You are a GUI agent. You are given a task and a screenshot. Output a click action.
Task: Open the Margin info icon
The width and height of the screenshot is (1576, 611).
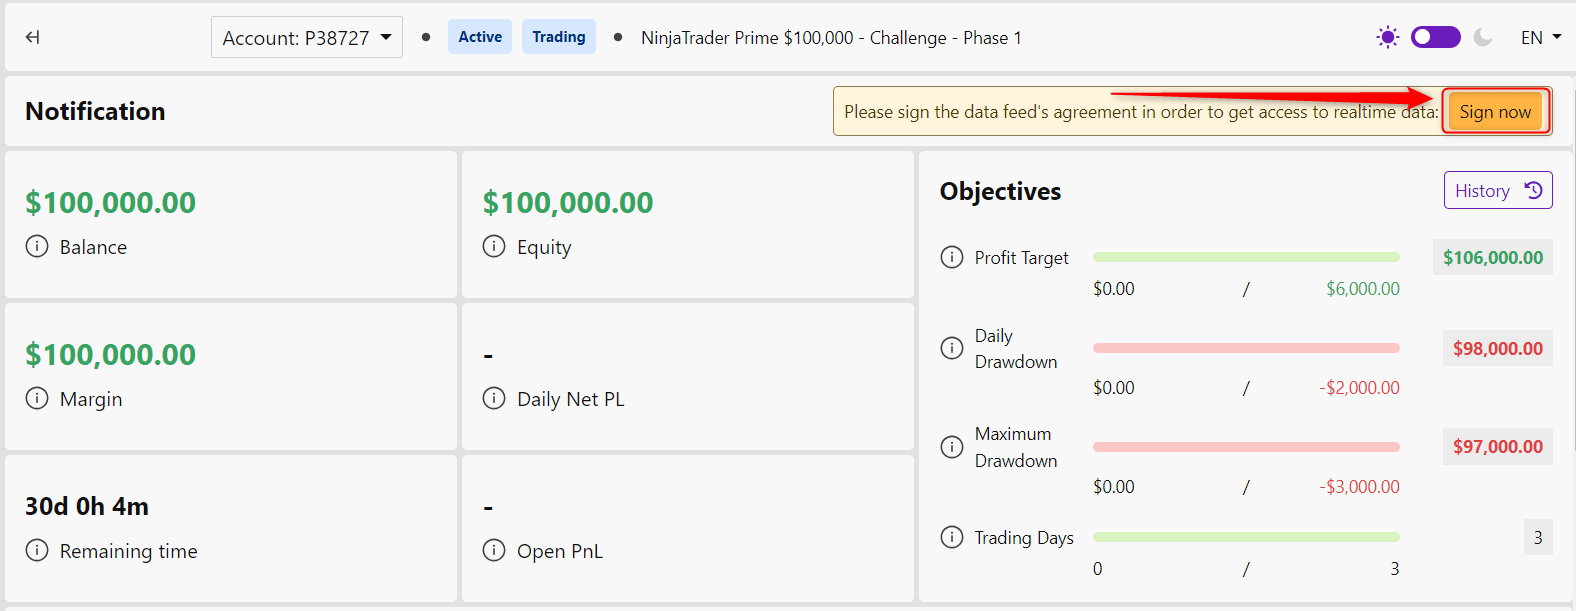point(37,398)
